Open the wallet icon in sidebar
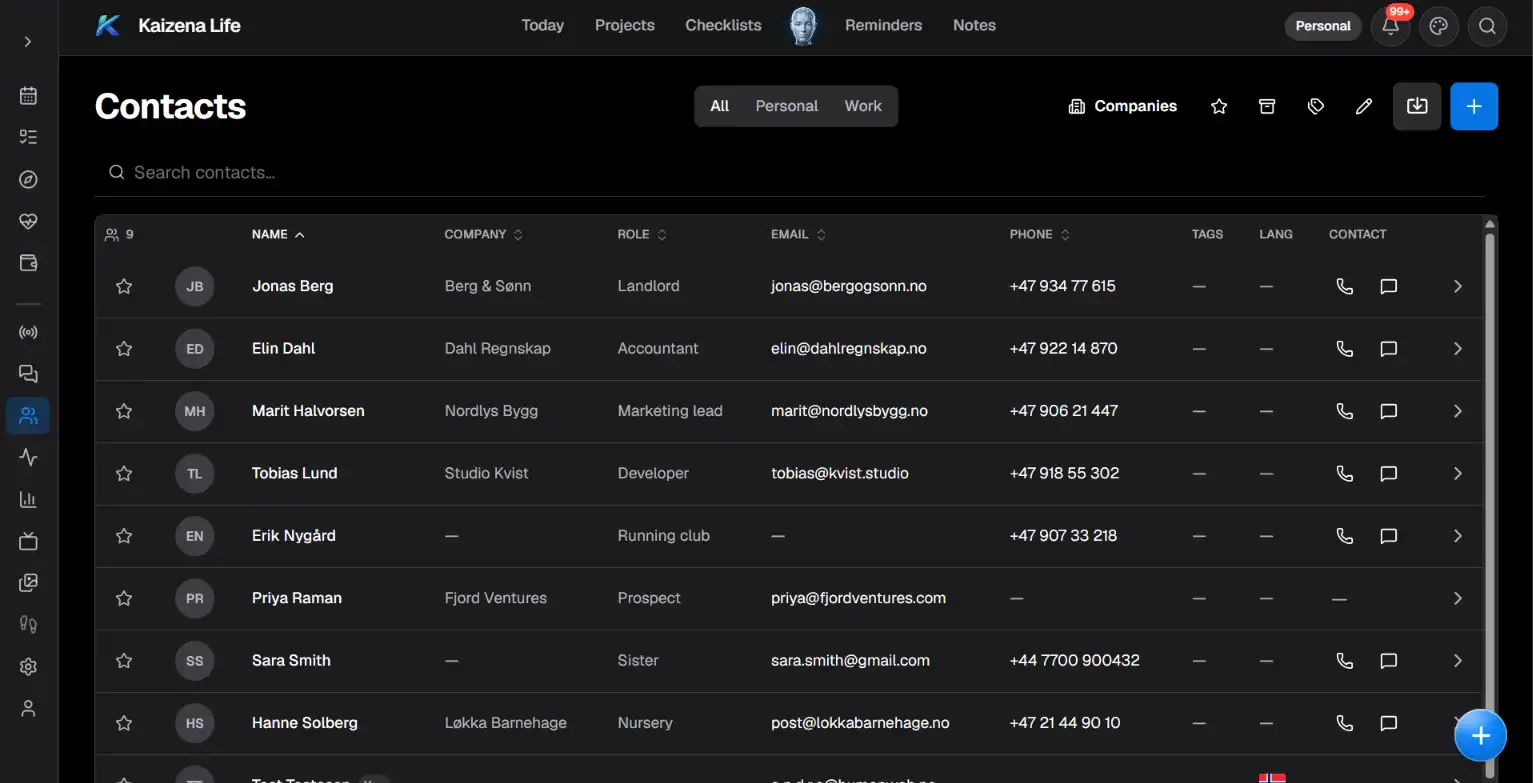This screenshot has height=783, width=1533. point(28,263)
